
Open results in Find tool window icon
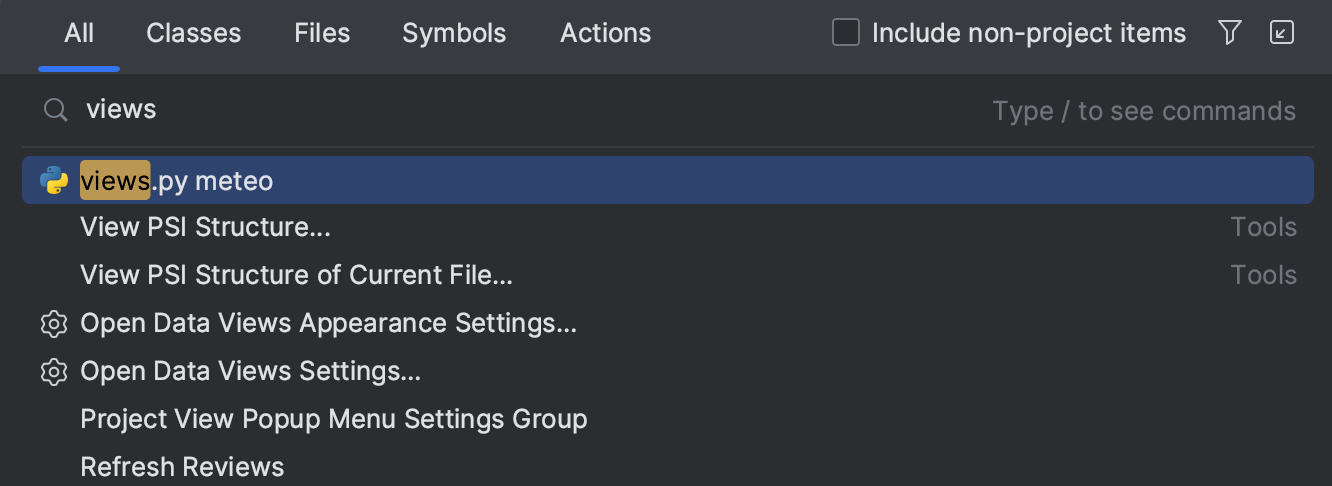pos(1281,33)
